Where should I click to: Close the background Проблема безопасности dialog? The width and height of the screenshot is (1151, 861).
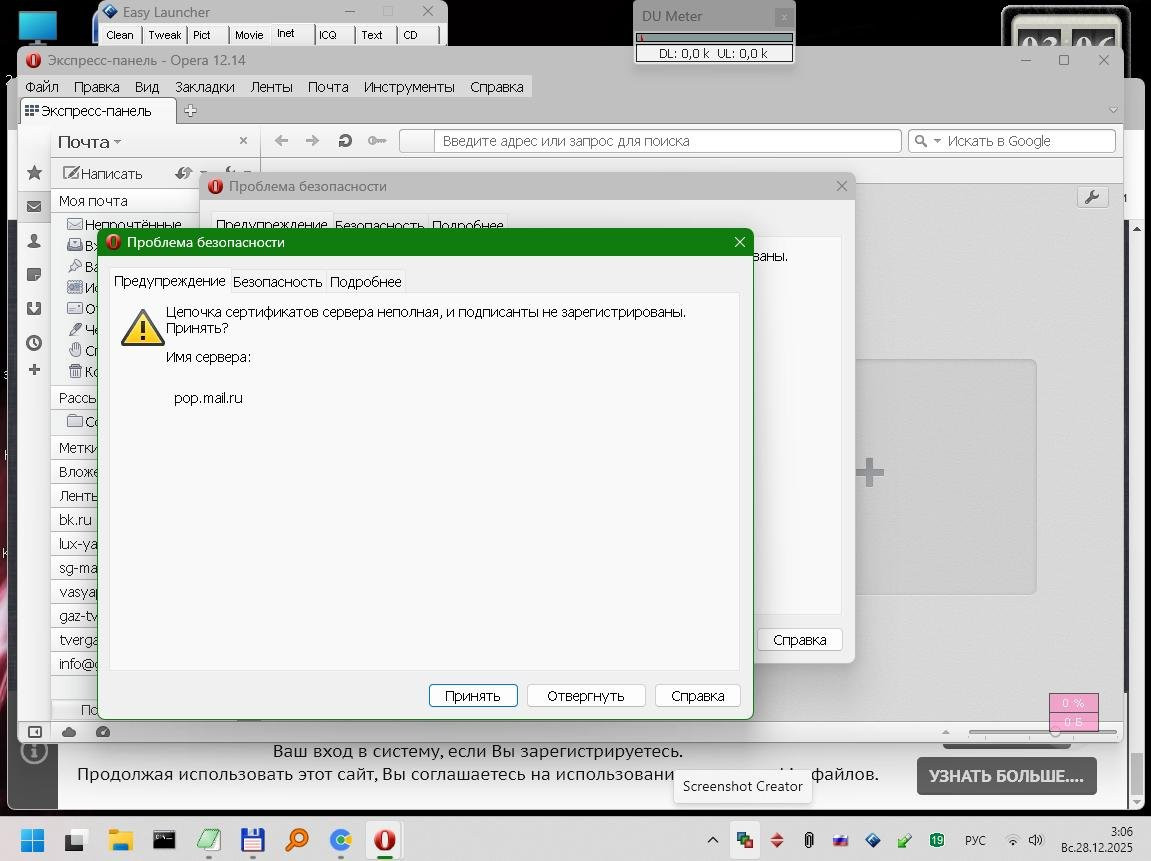coord(841,186)
